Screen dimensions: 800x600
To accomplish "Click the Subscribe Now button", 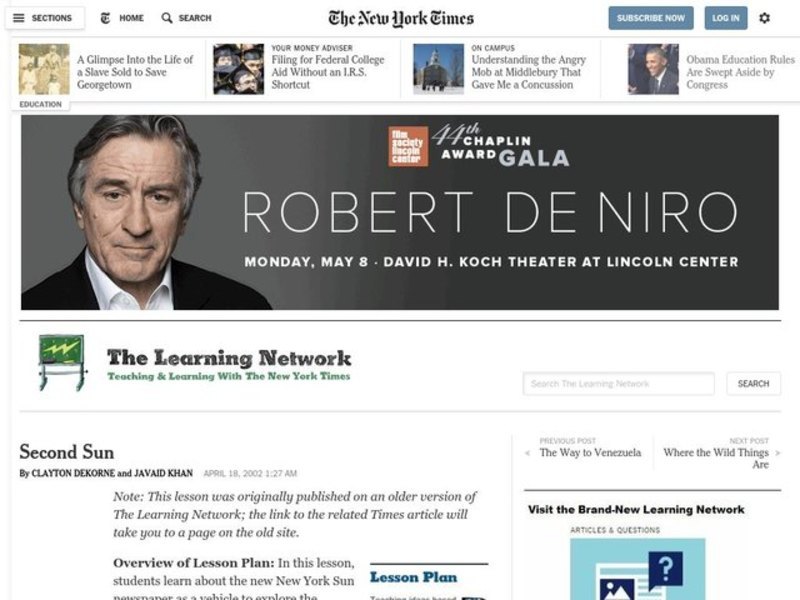I will click(x=651, y=18).
